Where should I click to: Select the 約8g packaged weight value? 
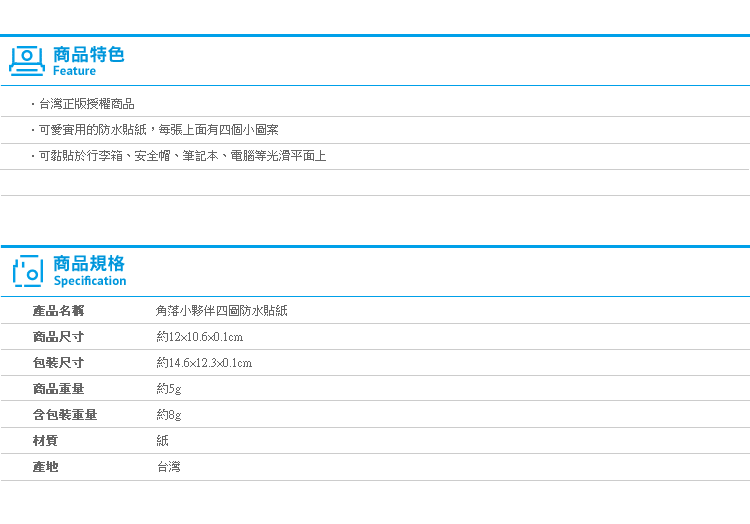tap(169, 415)
